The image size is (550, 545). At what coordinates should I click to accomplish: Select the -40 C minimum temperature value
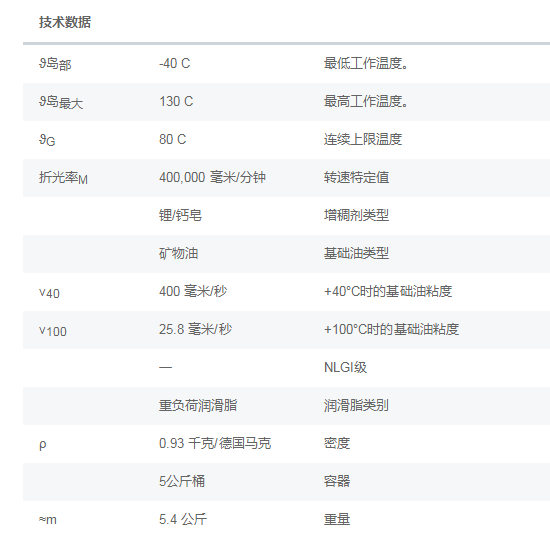pos(174,63)
